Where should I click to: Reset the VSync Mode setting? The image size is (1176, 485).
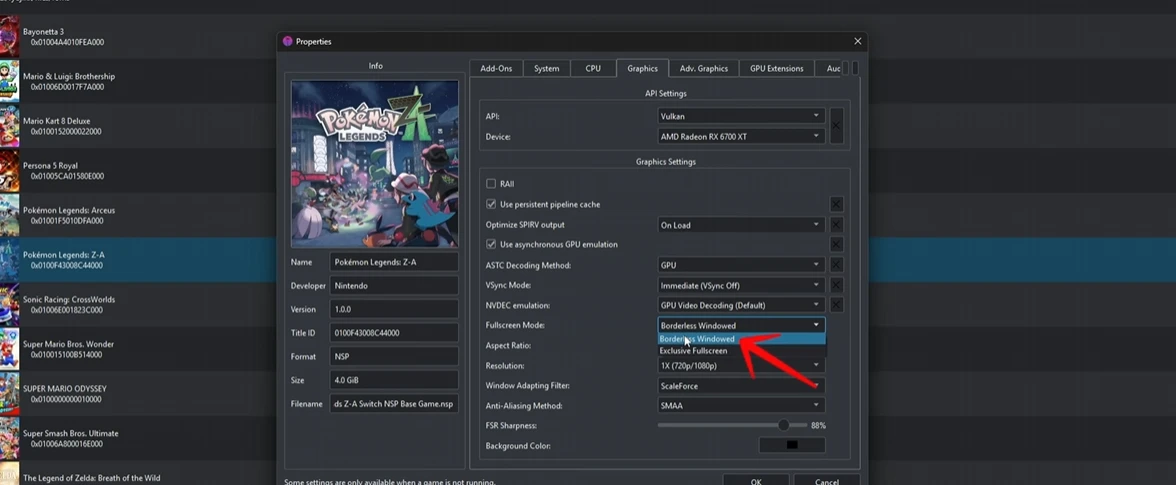[836, 285]
